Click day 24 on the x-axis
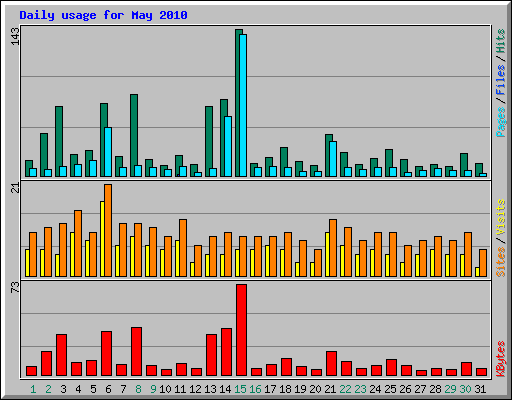Image resolution: width=512 pixels, height=400 pixels. pos(375,389)
